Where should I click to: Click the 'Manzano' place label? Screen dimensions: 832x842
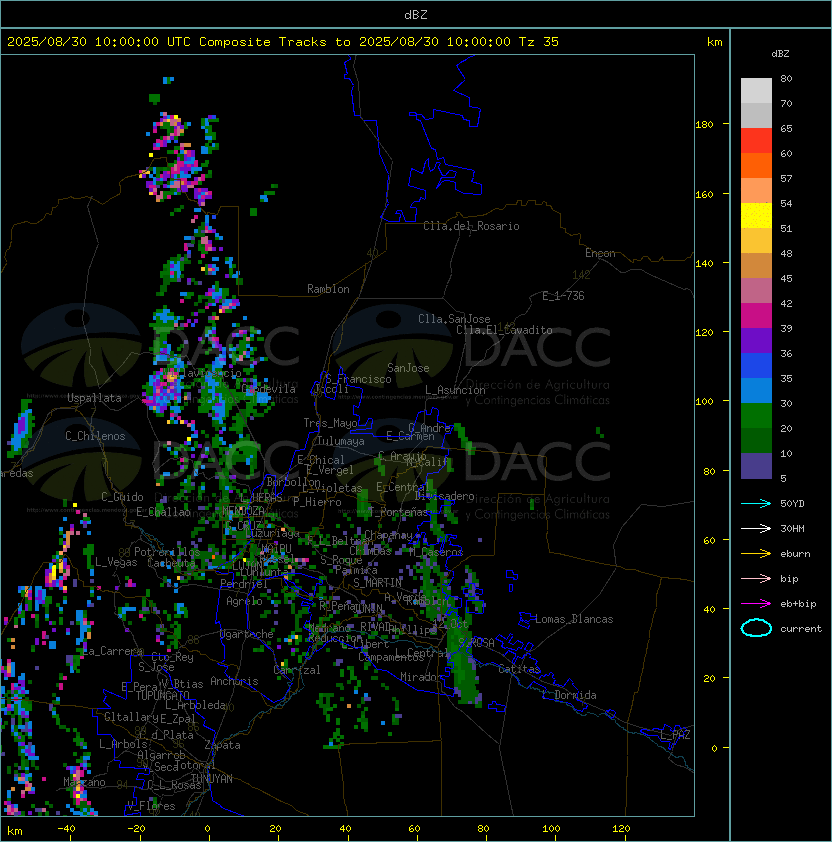pyautogui.click(x=84, y=782)
